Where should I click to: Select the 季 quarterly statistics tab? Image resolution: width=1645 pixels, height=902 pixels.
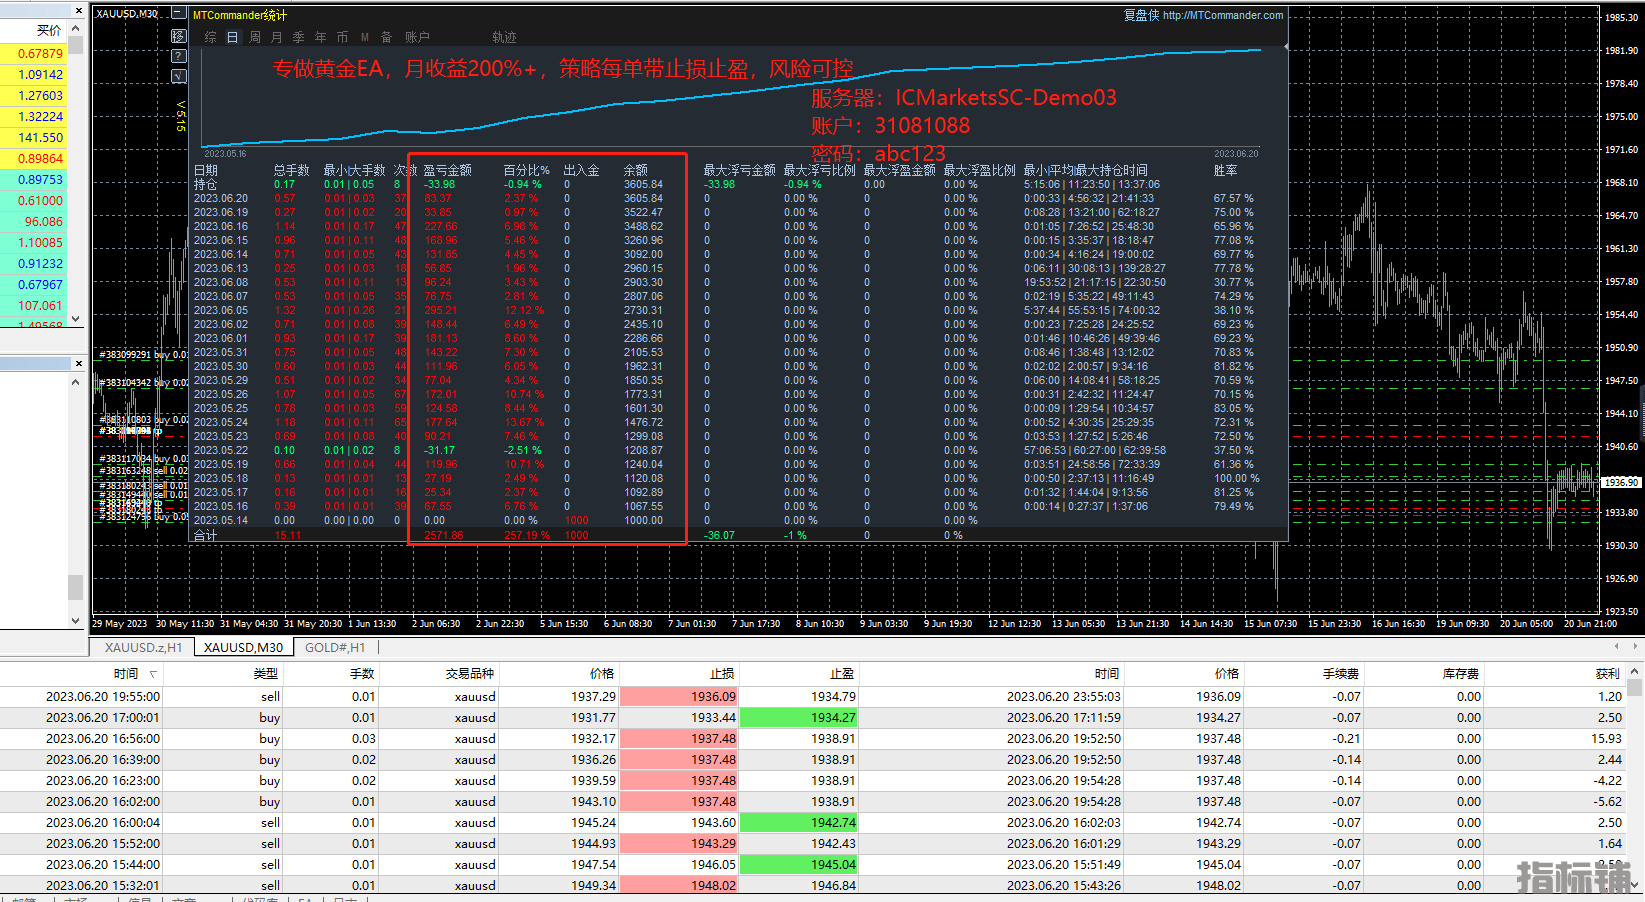tap(298, 37)
